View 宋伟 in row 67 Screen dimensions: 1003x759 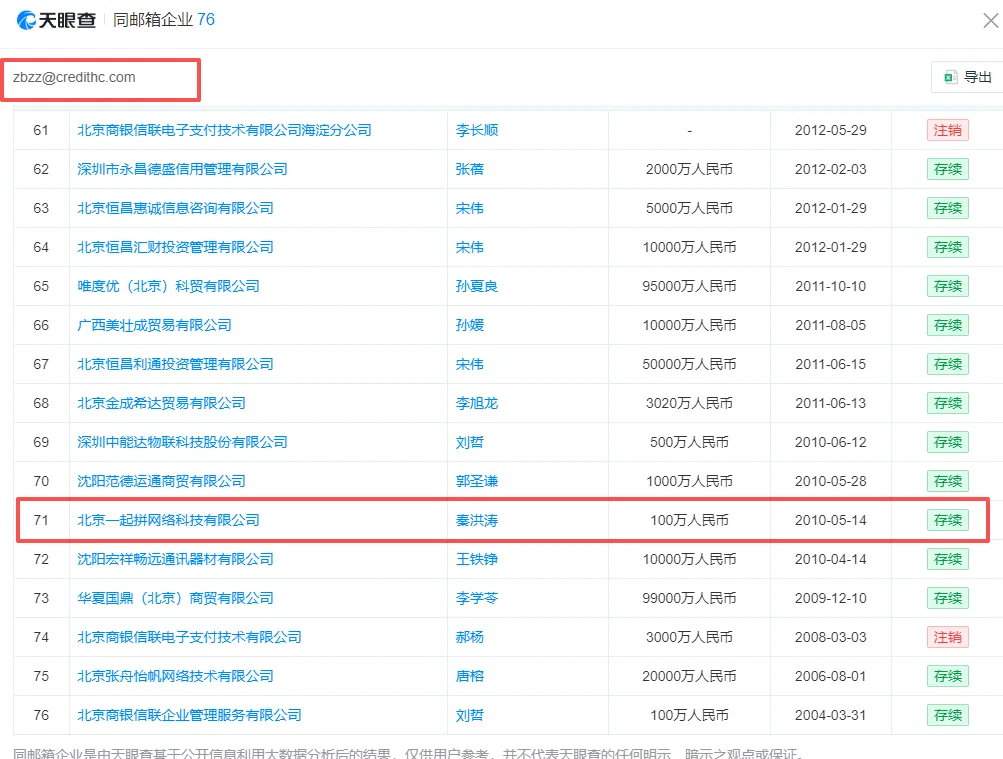(x=470, y=364)
